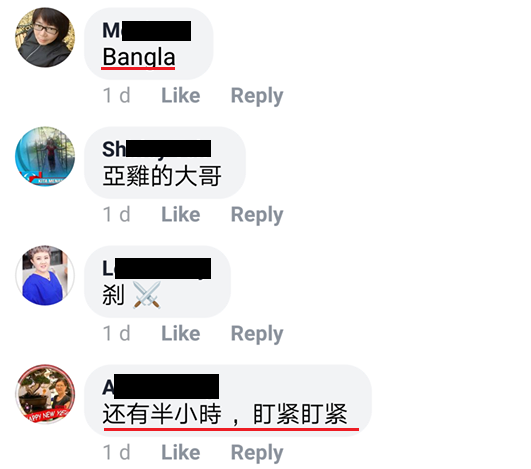The width and height of the screenshot is (531, 469).
Task: Click the 亞雞的大哥 comment text
Action: (x=162, y=176)
